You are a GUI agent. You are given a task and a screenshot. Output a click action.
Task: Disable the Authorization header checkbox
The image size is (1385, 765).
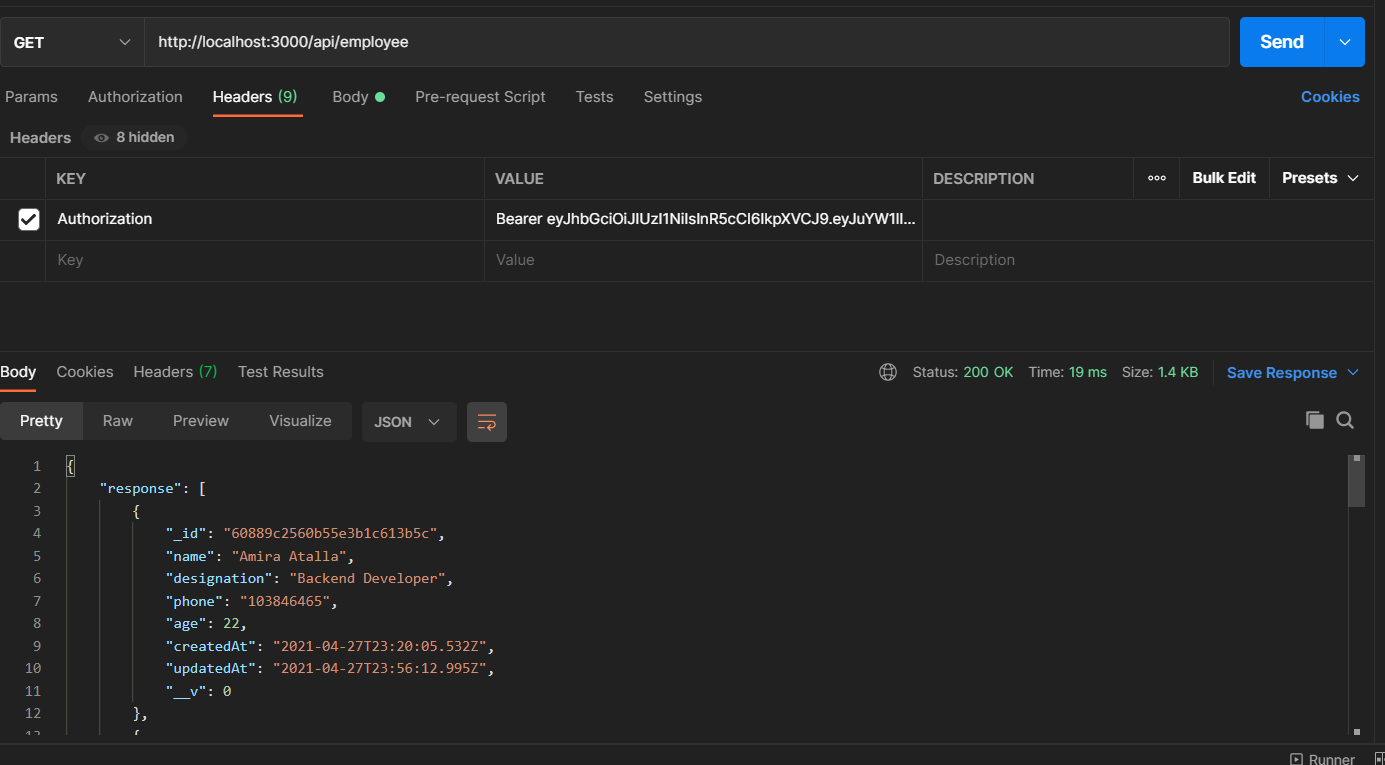pyautogui.click(x=26, y=218)
